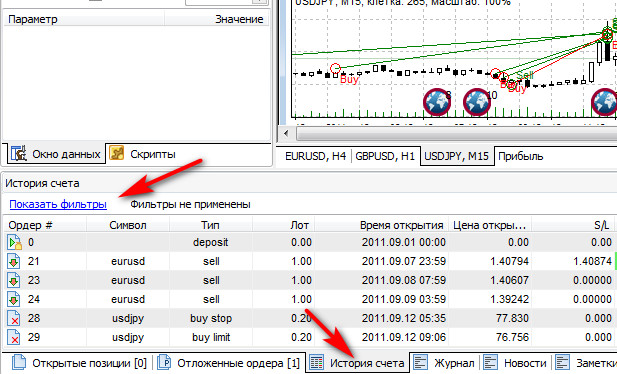
Task: Click the cancelled icon of order 28
Action: coord(14,318)
